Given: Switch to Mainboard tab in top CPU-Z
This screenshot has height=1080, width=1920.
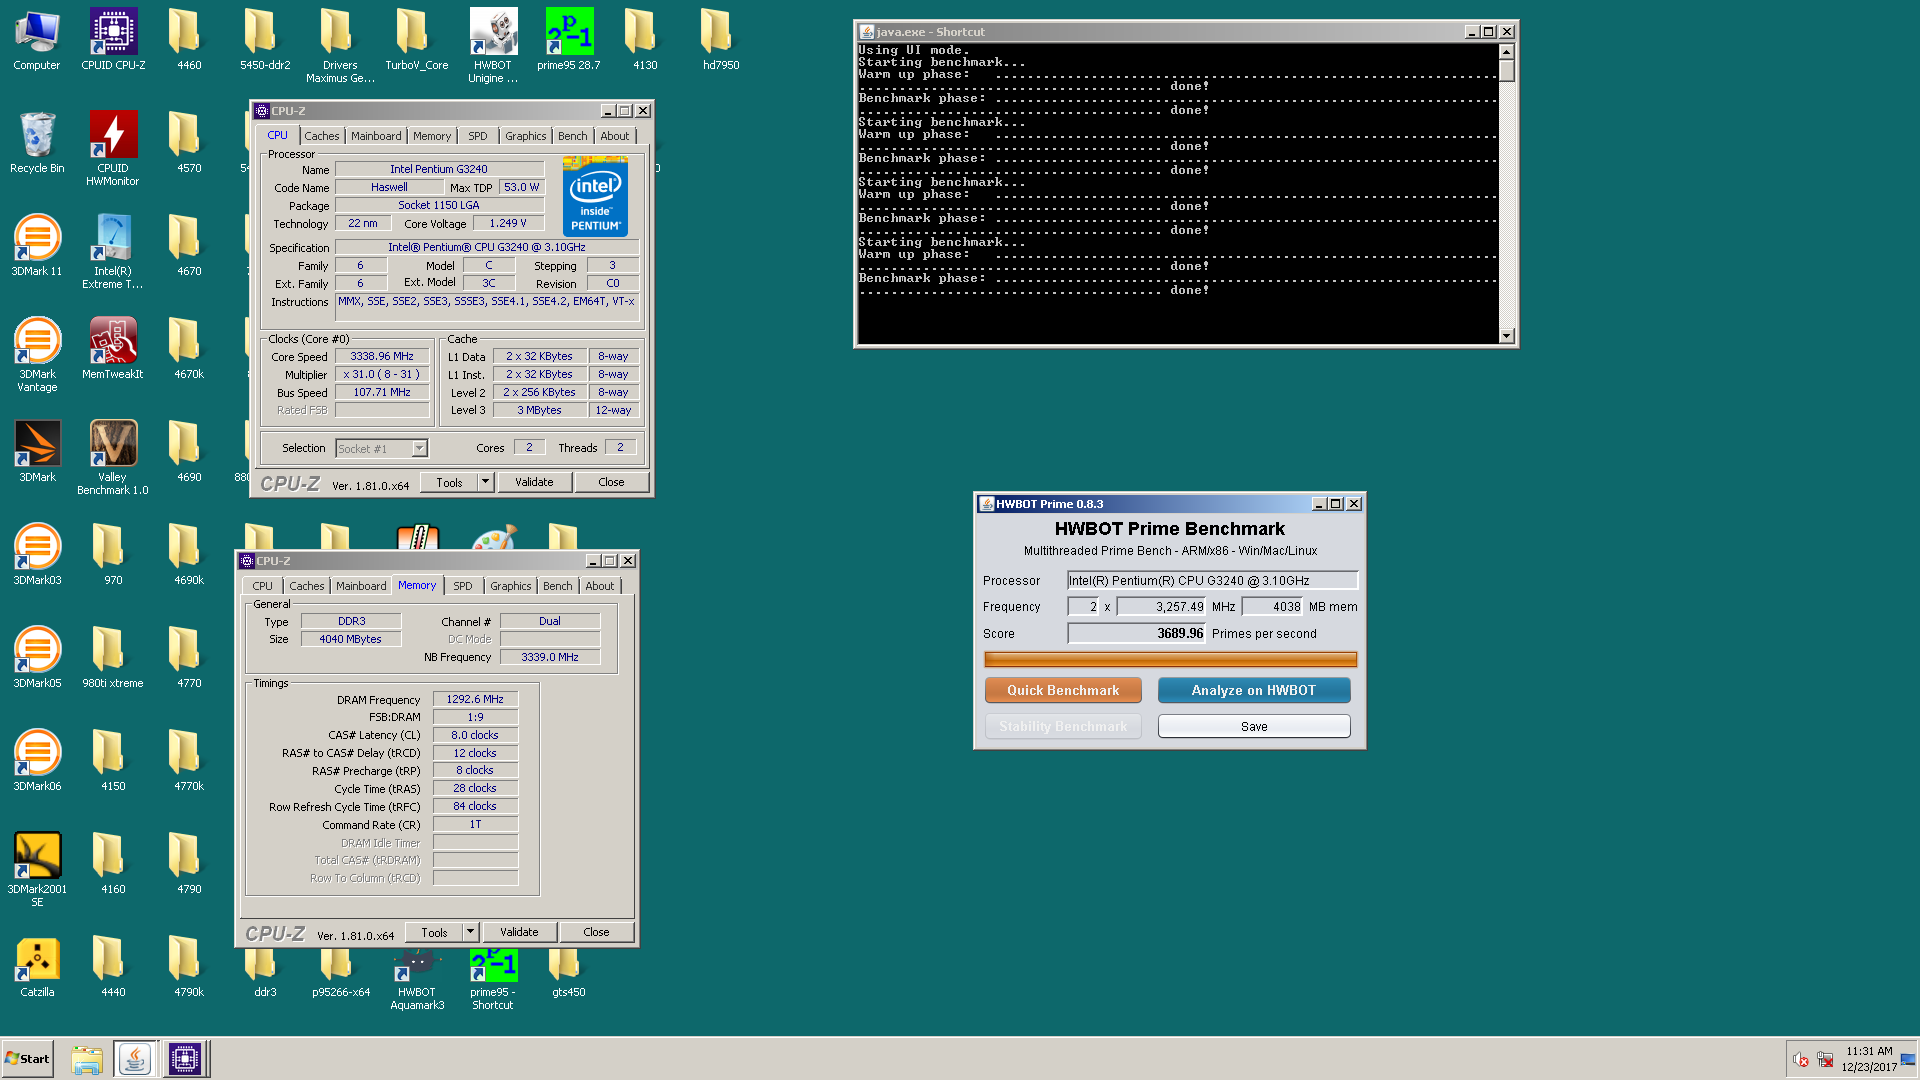Looking at the screenshot, I should [376, 136].
